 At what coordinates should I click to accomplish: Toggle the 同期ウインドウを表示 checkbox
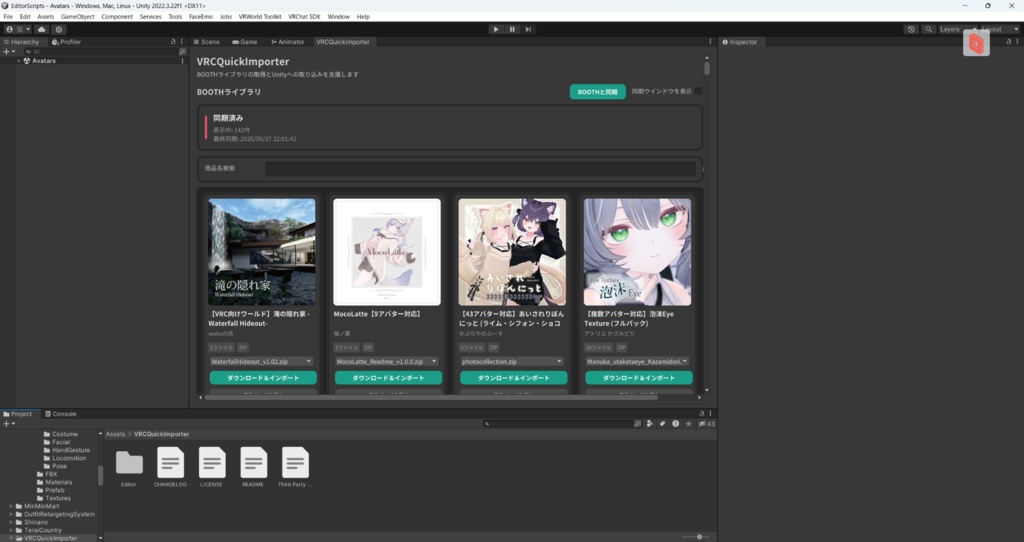pos(698,91)
